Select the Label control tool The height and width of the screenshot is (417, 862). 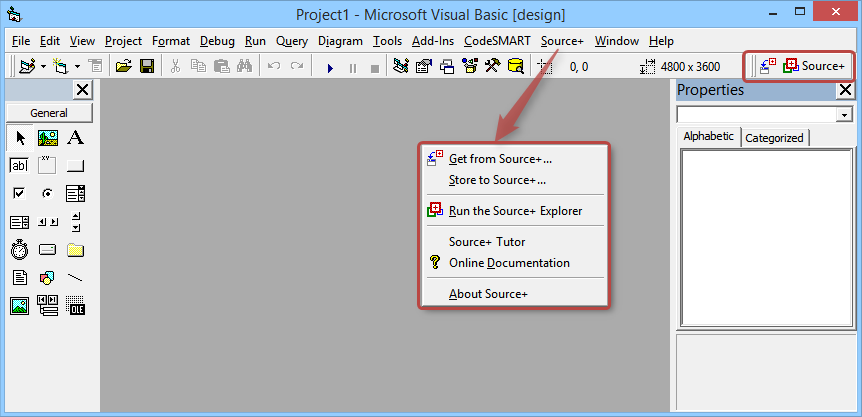75,137
